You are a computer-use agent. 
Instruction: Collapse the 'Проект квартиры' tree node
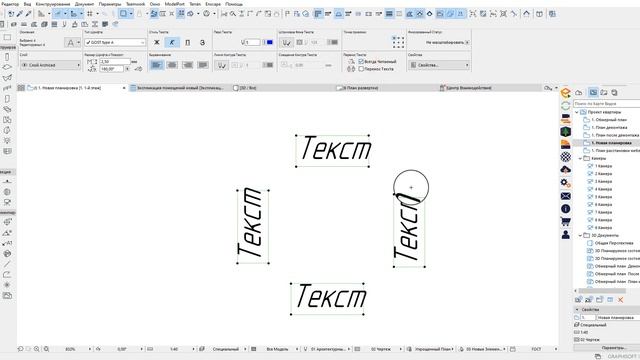(x=577, y=112)
